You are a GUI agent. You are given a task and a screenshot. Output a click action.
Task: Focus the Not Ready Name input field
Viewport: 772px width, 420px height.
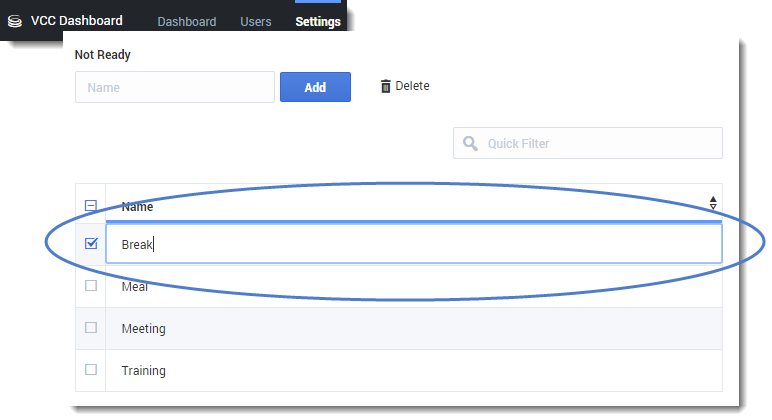(x=175, y=87)
